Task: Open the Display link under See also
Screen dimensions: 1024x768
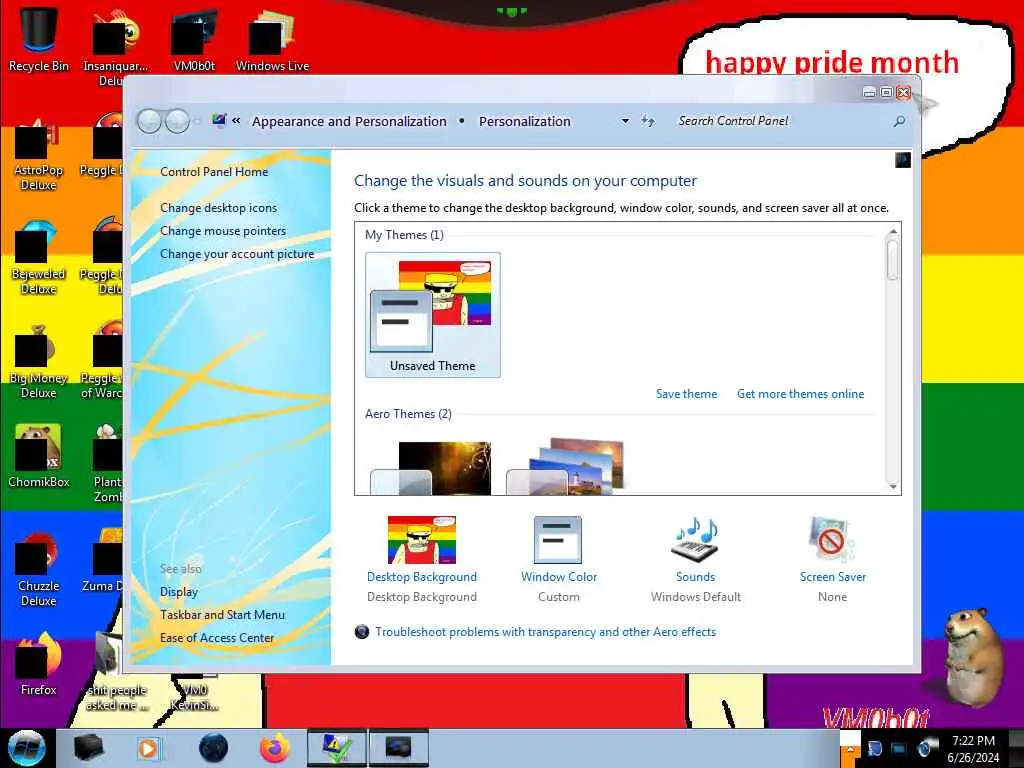Action: 179,592
